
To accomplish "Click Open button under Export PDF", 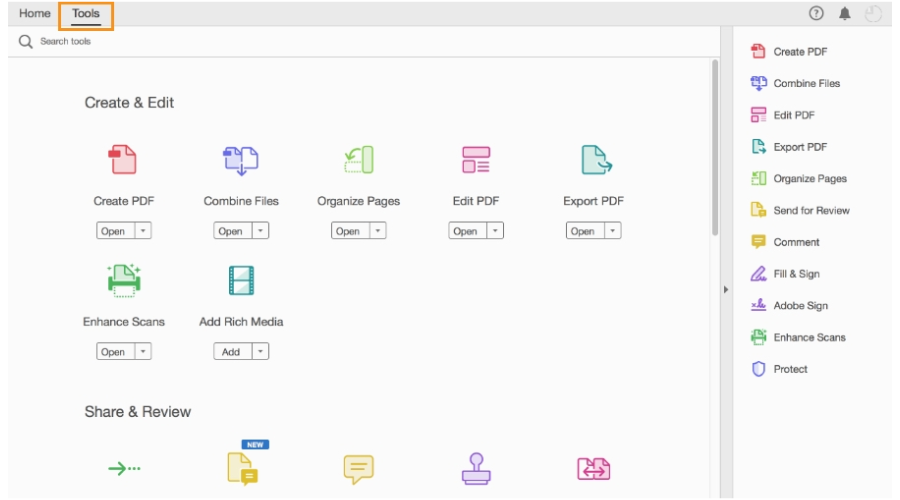I will click(x=585, y=231).
